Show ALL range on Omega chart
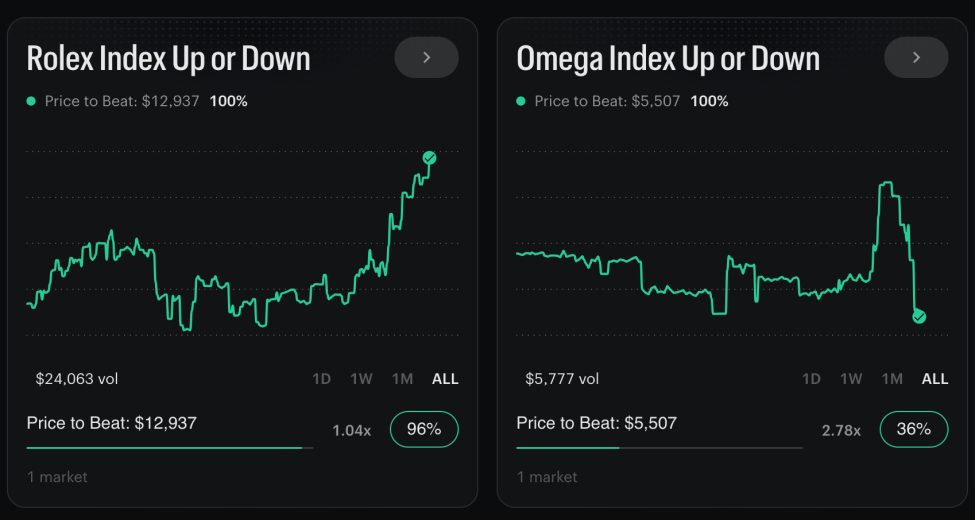The image size is (975, 520). 935,379
